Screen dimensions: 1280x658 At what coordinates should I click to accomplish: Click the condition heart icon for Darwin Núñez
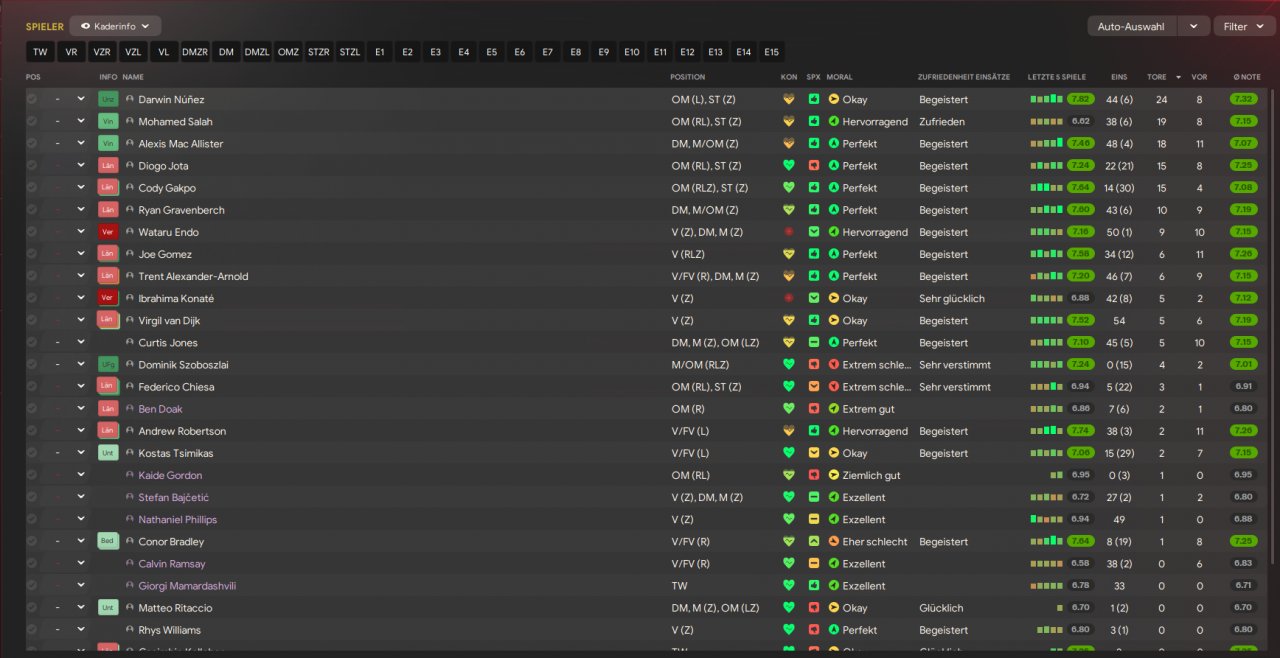pos(788,99)
